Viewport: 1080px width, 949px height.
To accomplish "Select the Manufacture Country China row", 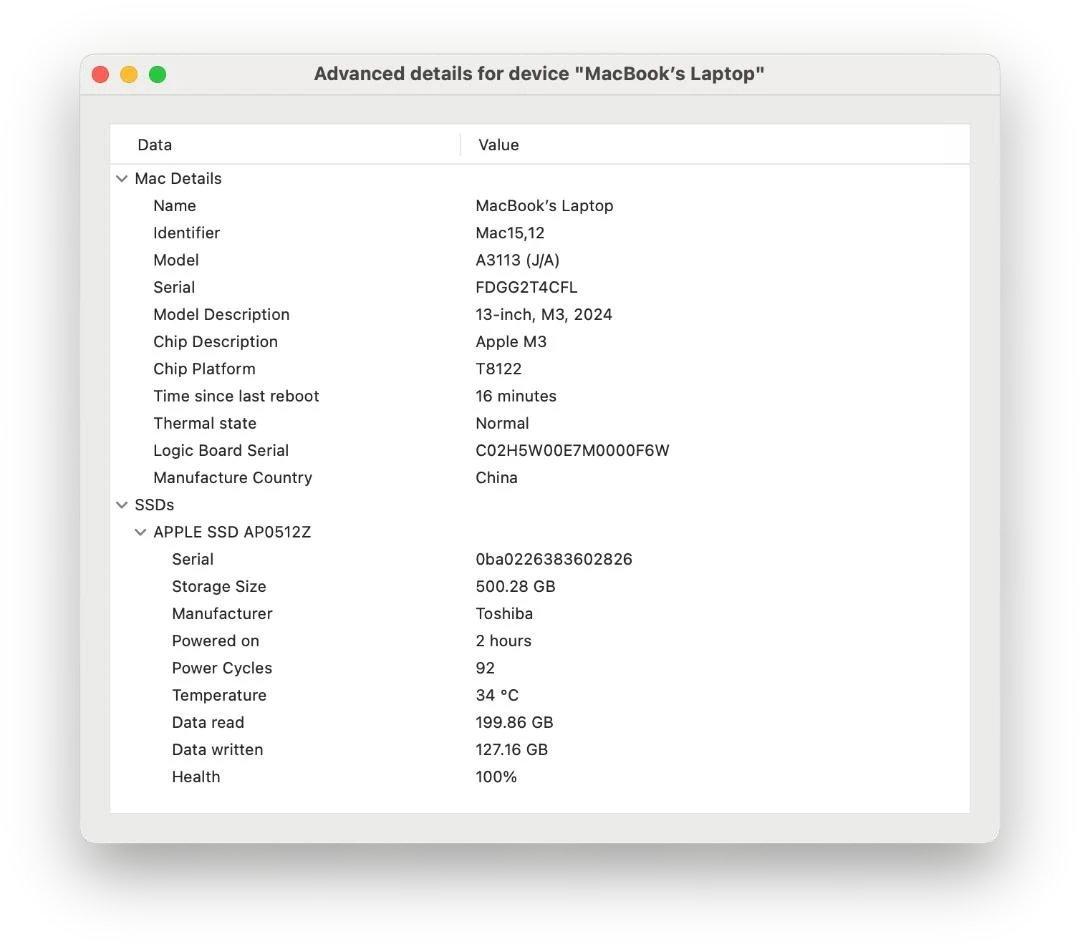I will (x=496, y=477).
